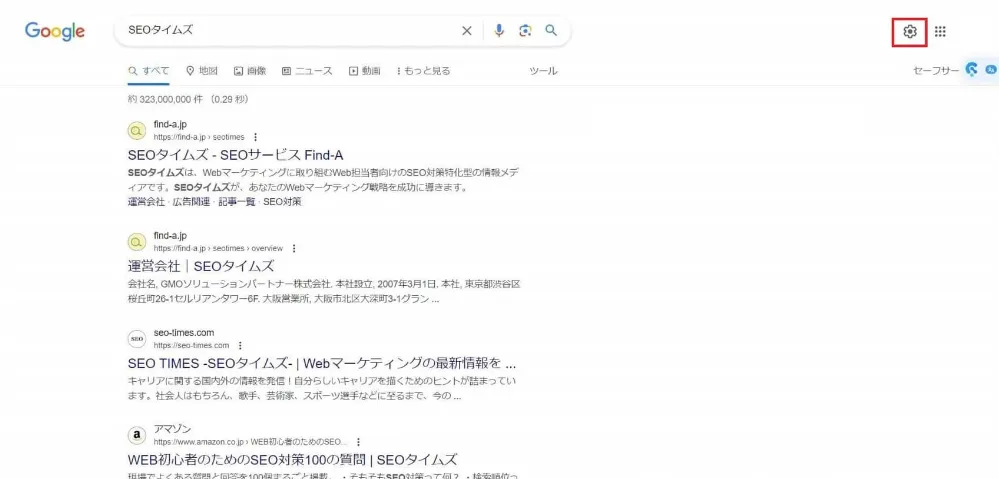The image size is (999, 479).
Task: Click the SEO favicon beside seo-times.com
Action: pos(136,338)
